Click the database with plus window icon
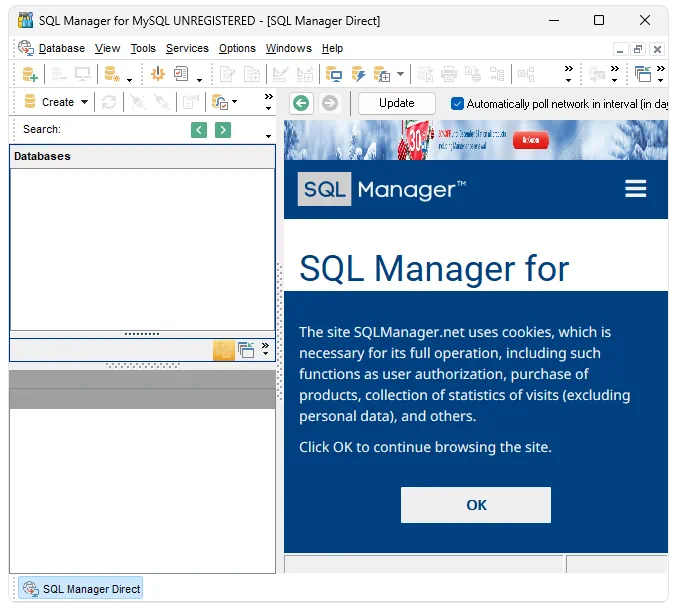The height and width of the screenshot is (612, 675). [381, 74]
